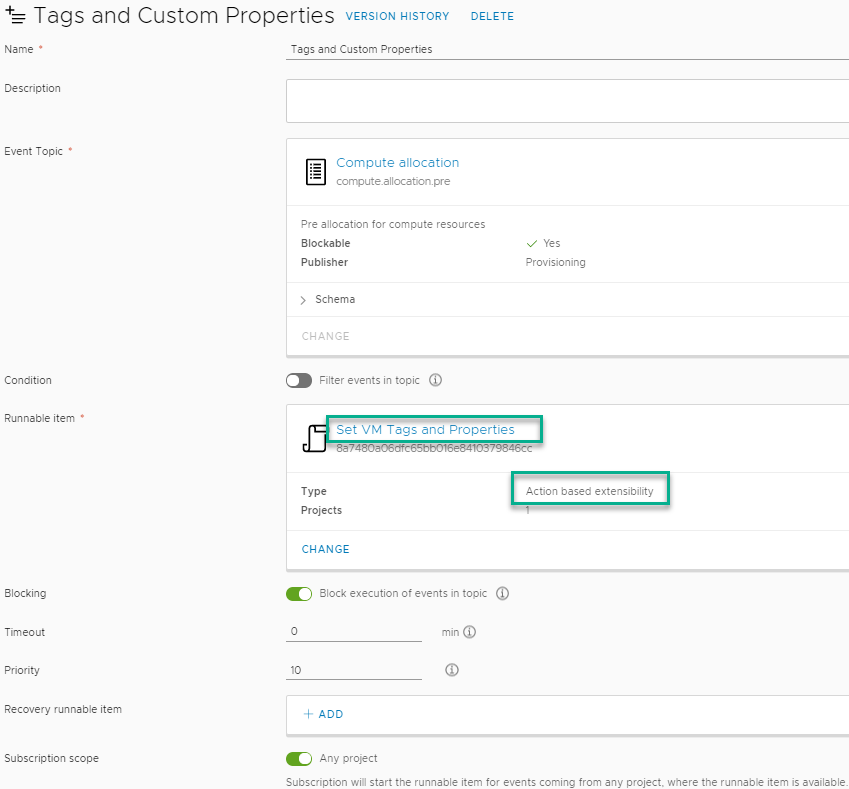The image size is (849, 789).
Task: Click the script icon for the runnable item
Action: click(x=315, y=438)
